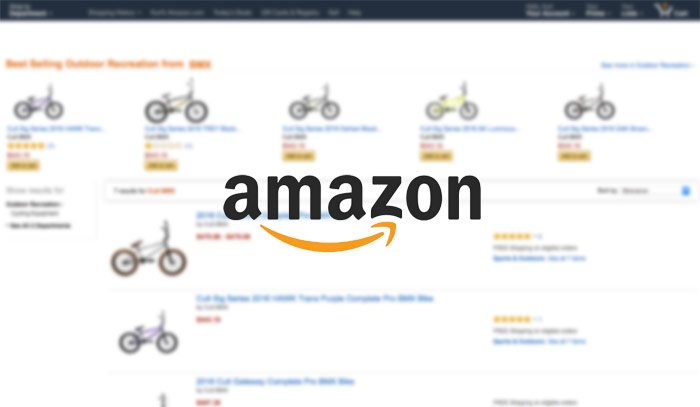Open the yellow-green bike thumbnail in top row

pyautogui.click(x=451, y=102)
